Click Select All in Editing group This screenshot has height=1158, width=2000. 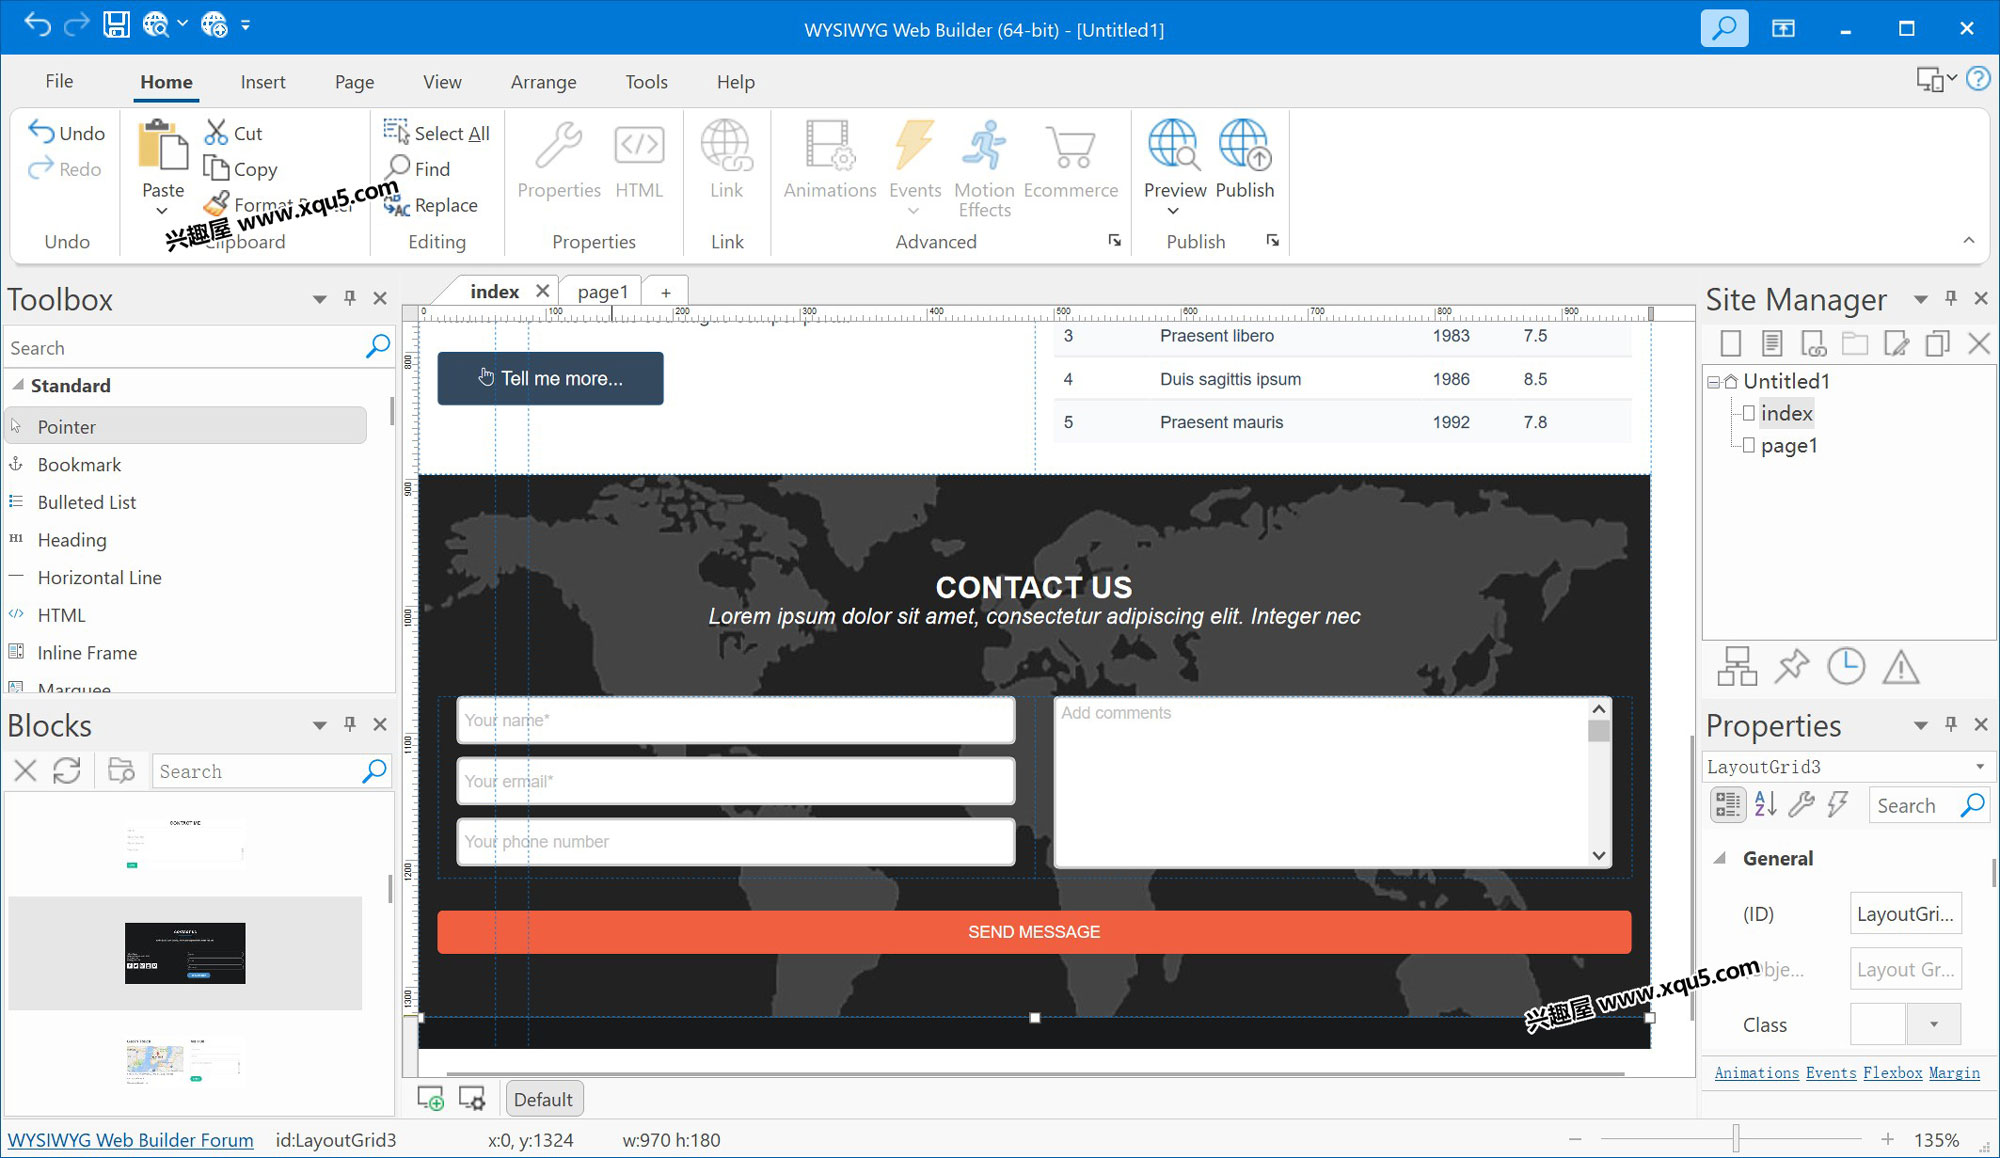click(437, 132)
